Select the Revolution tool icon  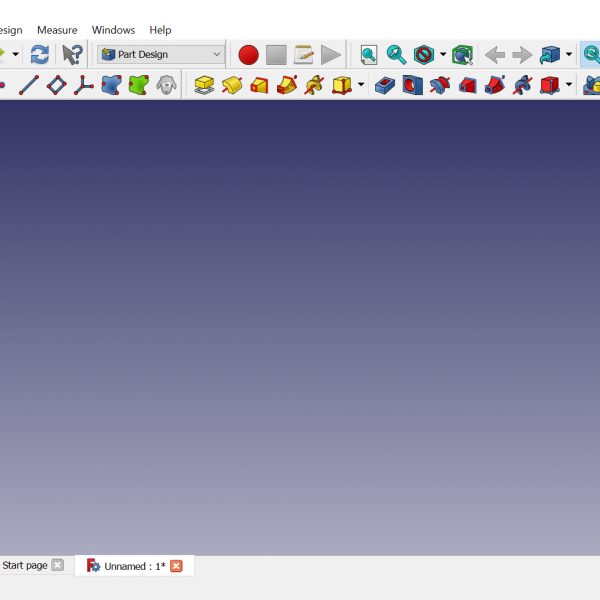click(232, 85)
